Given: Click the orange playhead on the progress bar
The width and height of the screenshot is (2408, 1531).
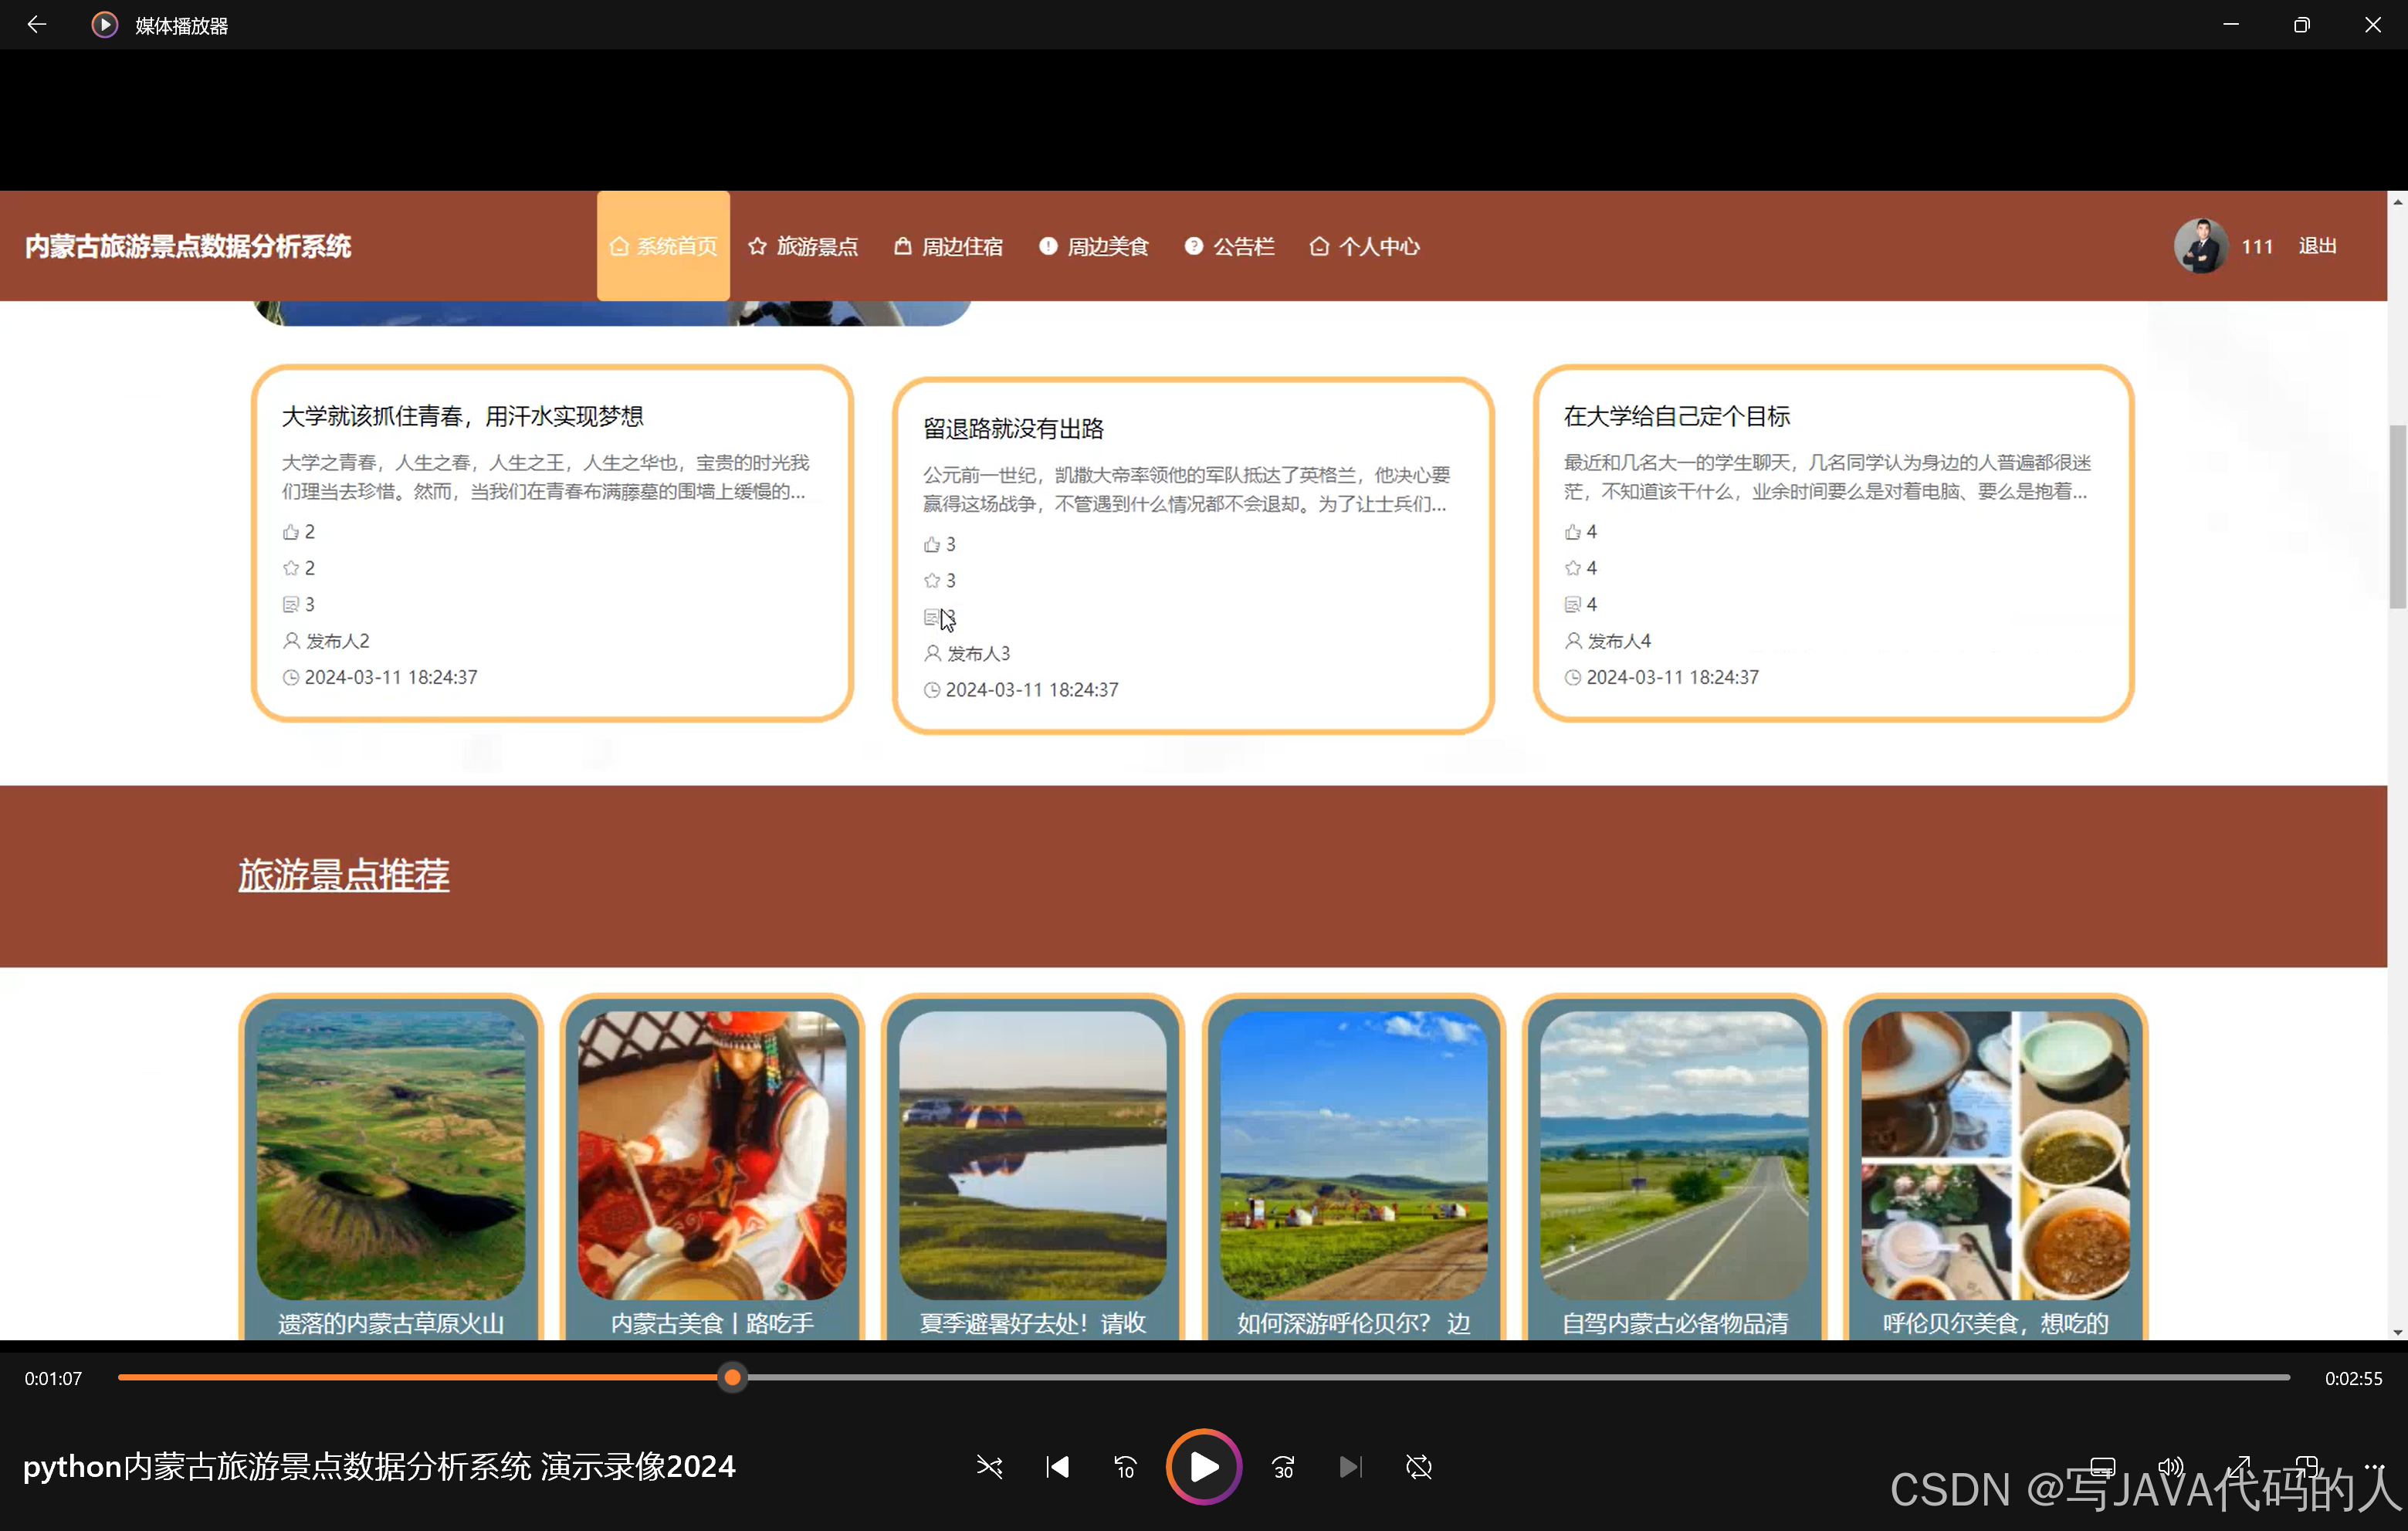Looking at the screenshot, I should tap(732, 1378).
